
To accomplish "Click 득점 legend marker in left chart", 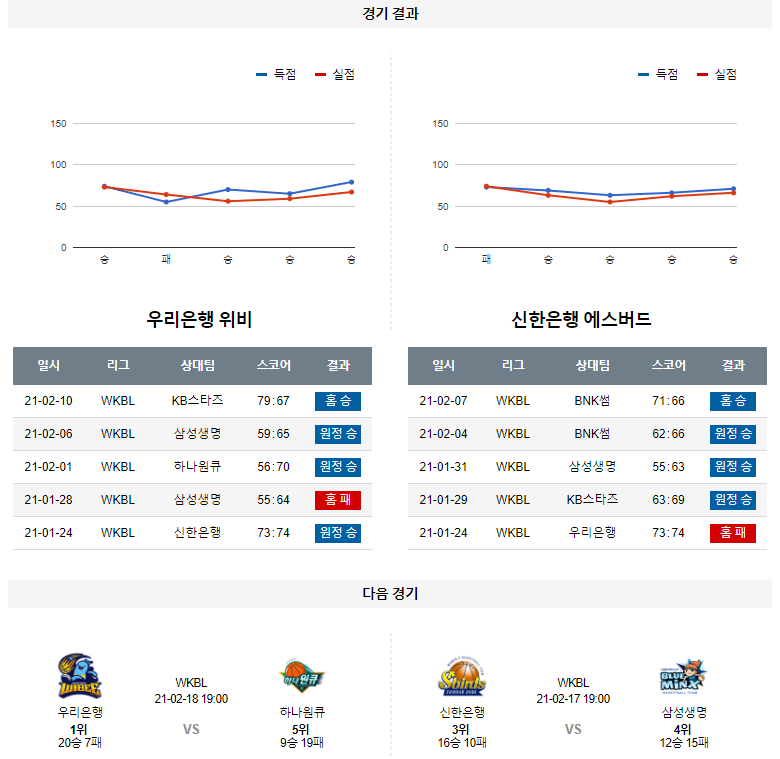I will 262,75.
